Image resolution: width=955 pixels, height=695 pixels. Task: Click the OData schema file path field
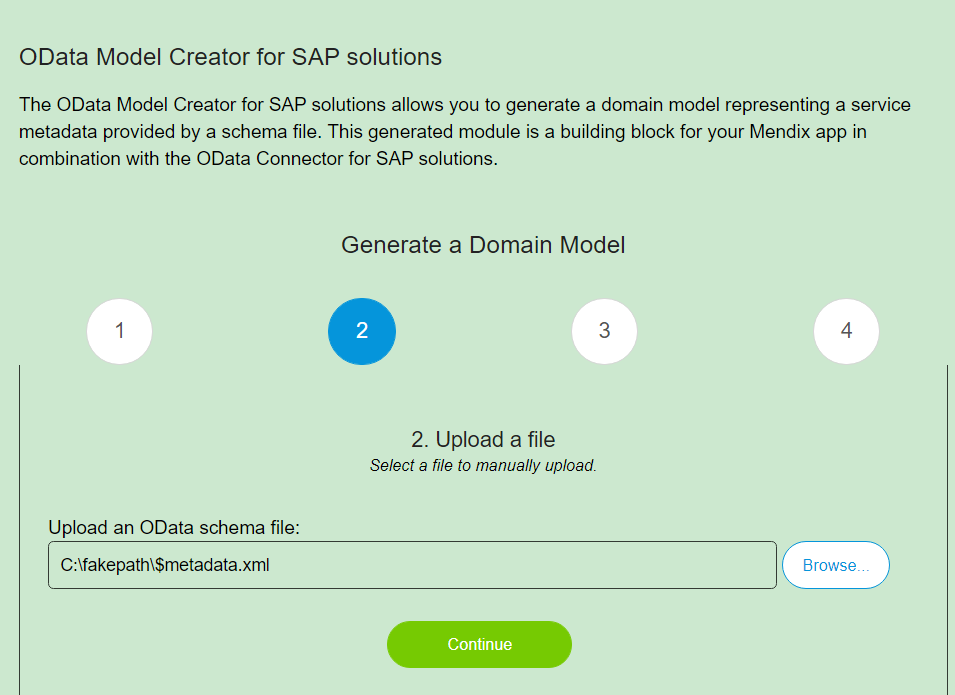click(x=412, y=565)
